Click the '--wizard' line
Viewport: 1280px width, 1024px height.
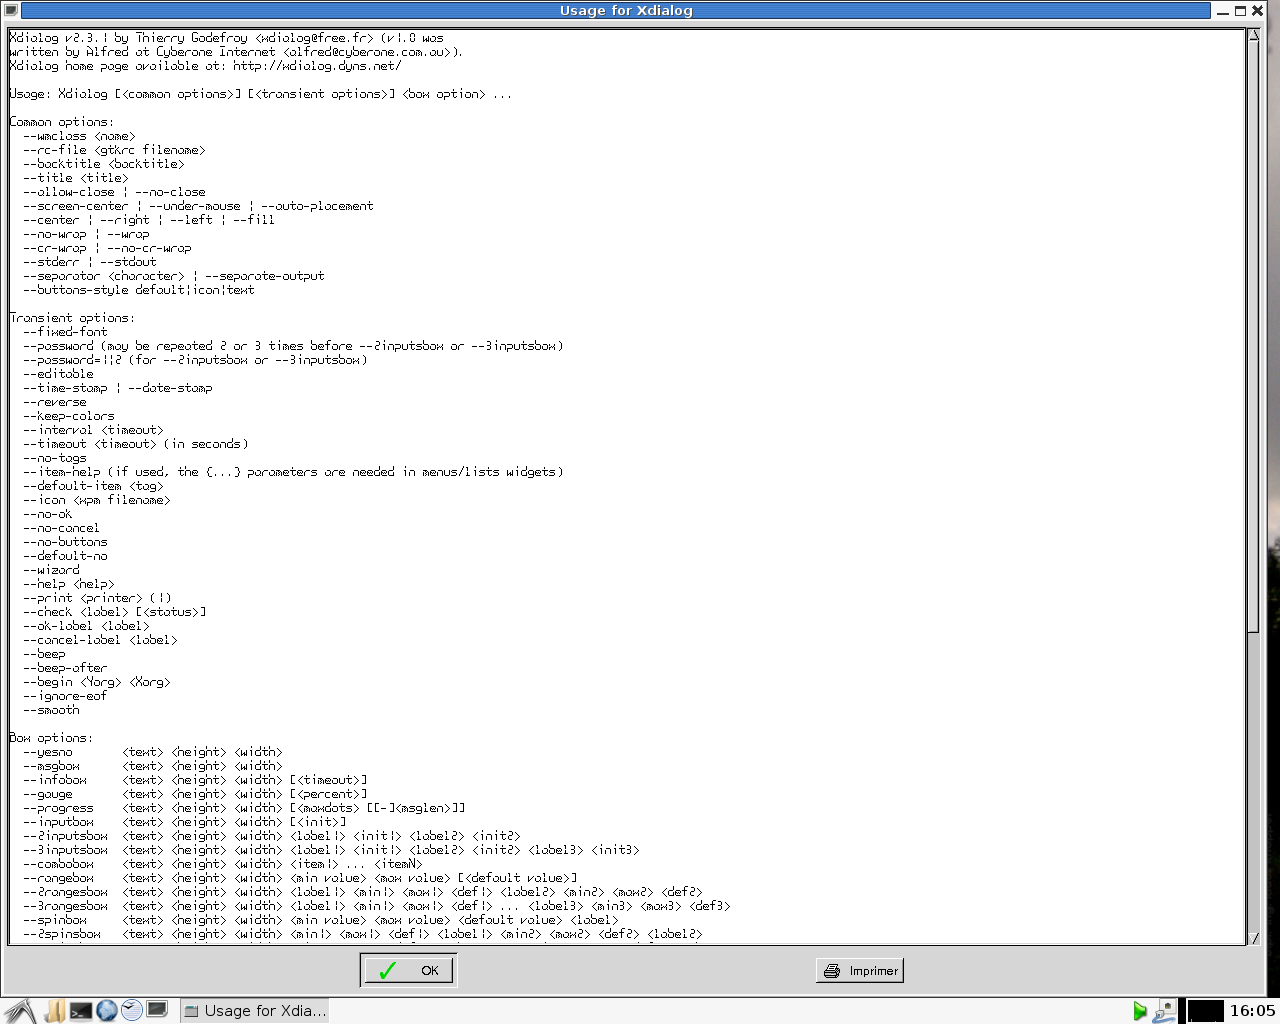pos(51,570)
